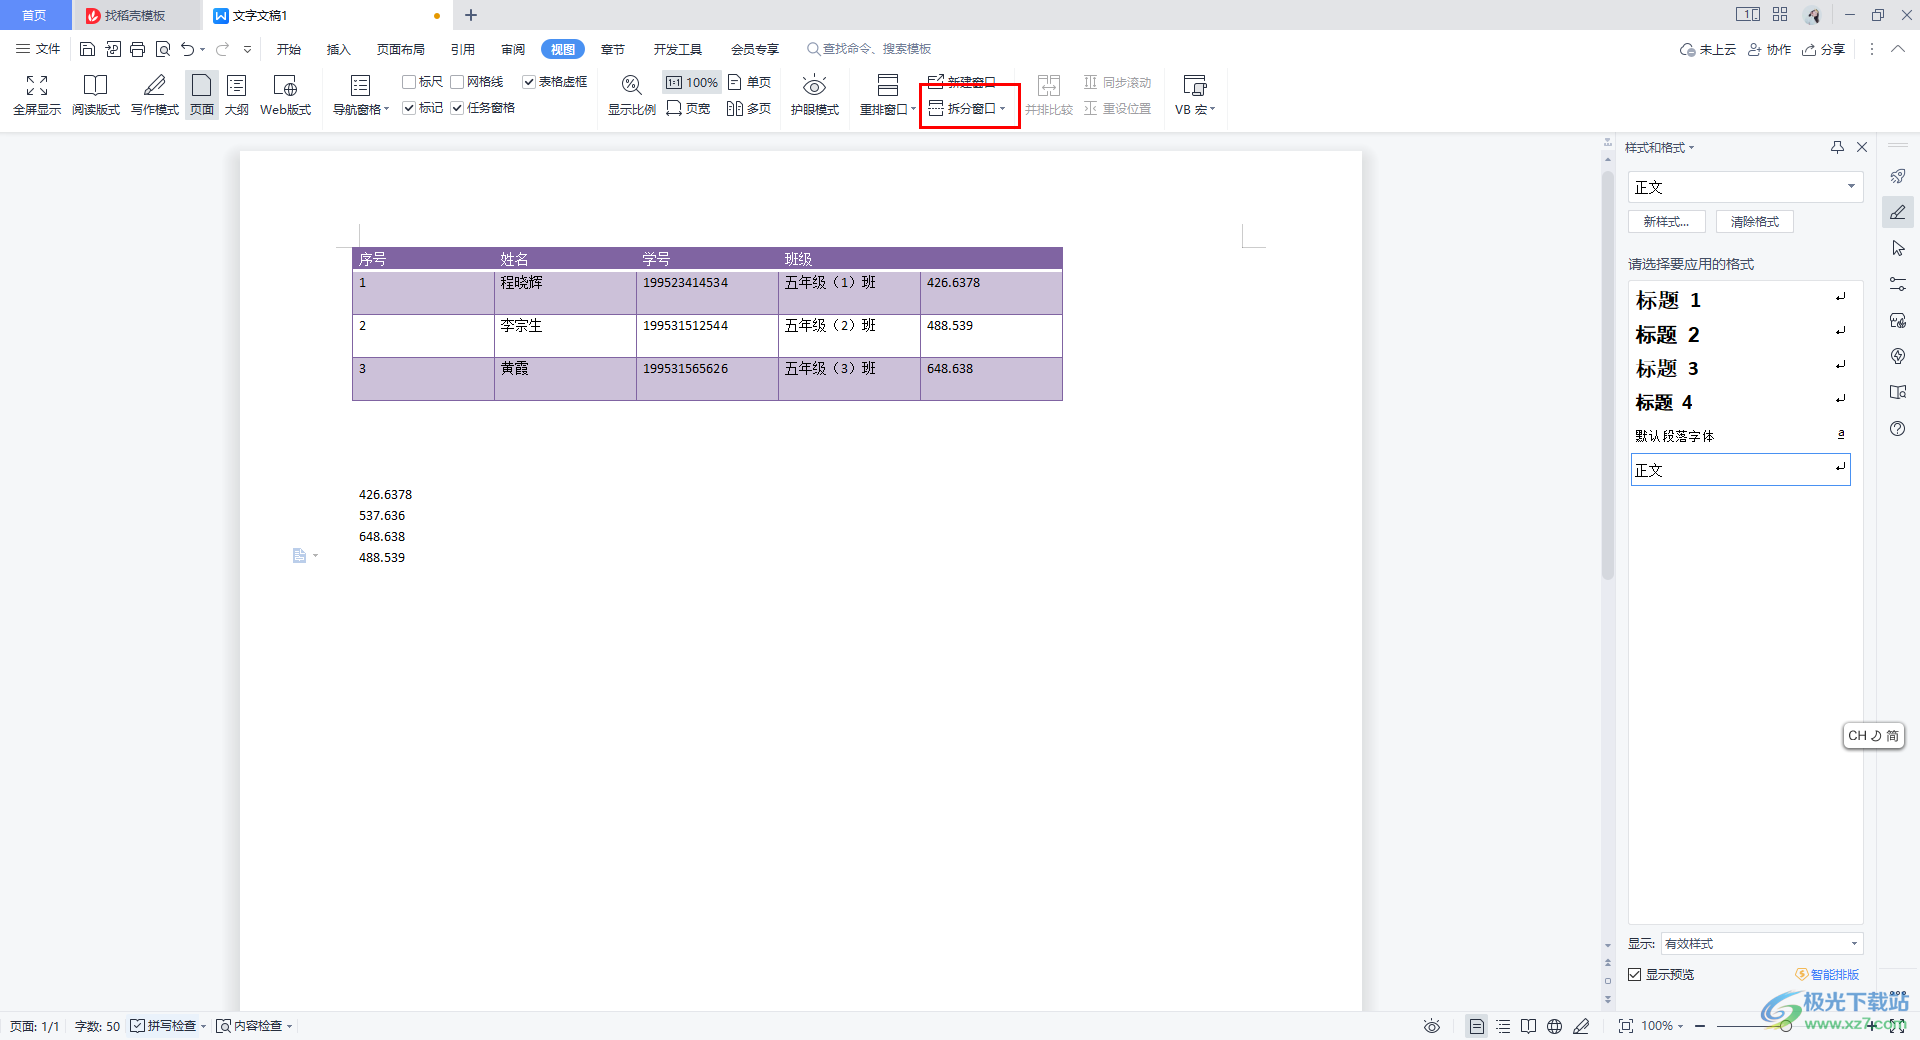
Task: Toggle 拼写检查 spell check in status bar
Action: click(163, 1026)
